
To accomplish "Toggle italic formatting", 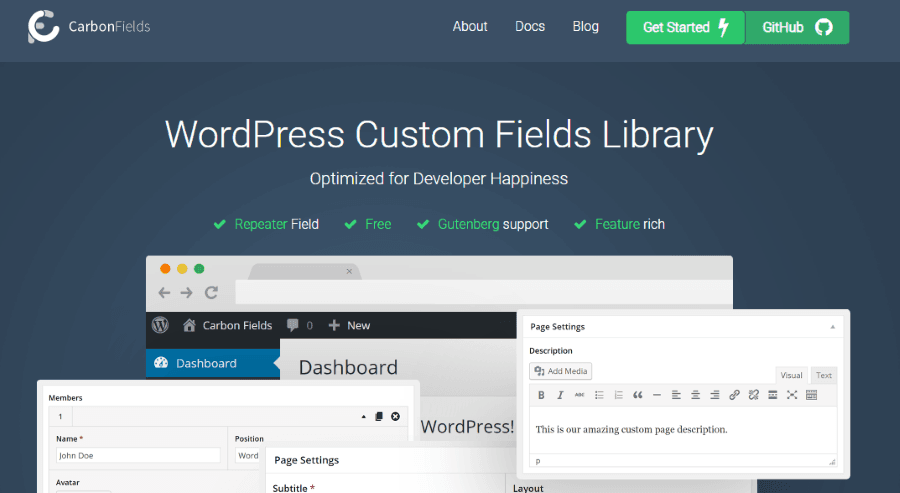I will [560, 395].
